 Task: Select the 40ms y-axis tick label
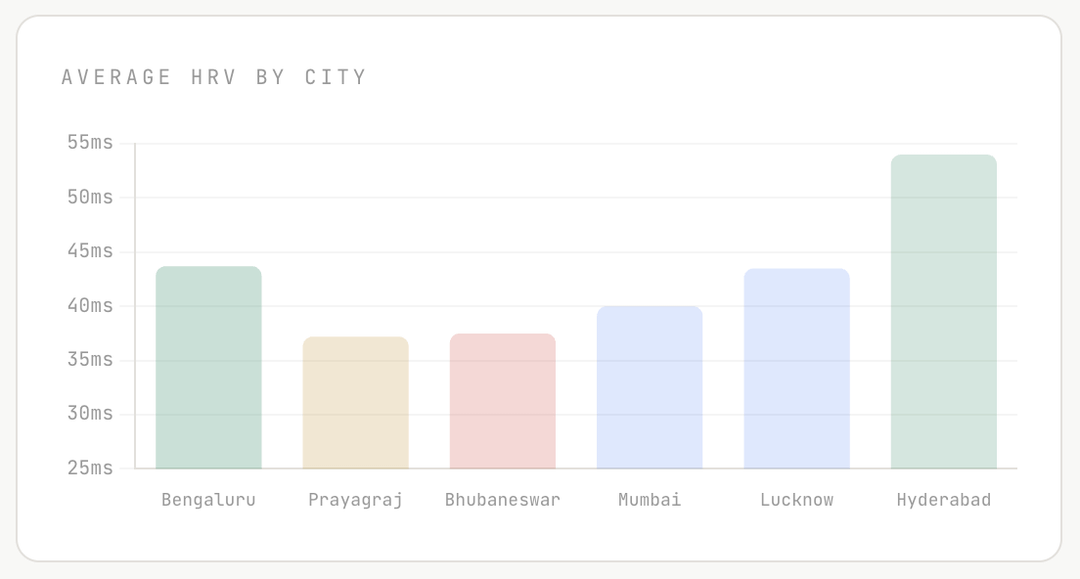[x=90, y=306]
